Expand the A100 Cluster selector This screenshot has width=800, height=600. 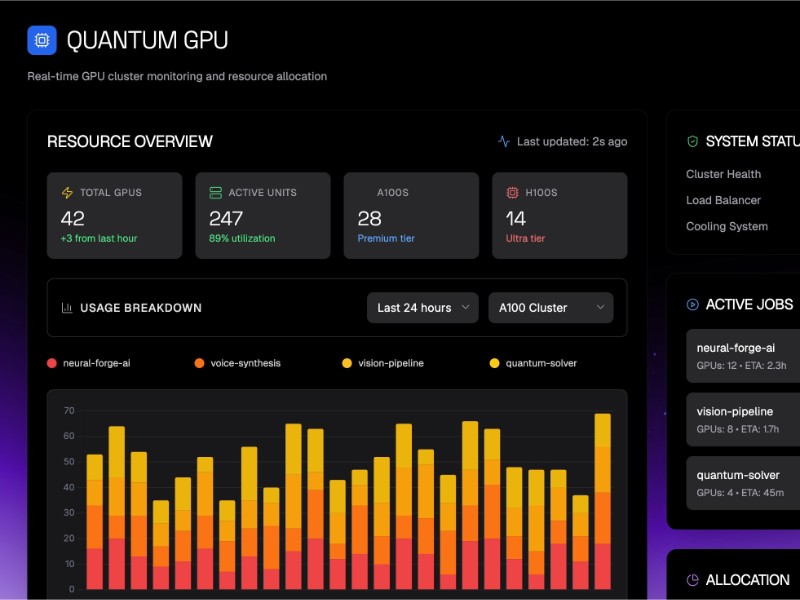(x=550, y=307)
